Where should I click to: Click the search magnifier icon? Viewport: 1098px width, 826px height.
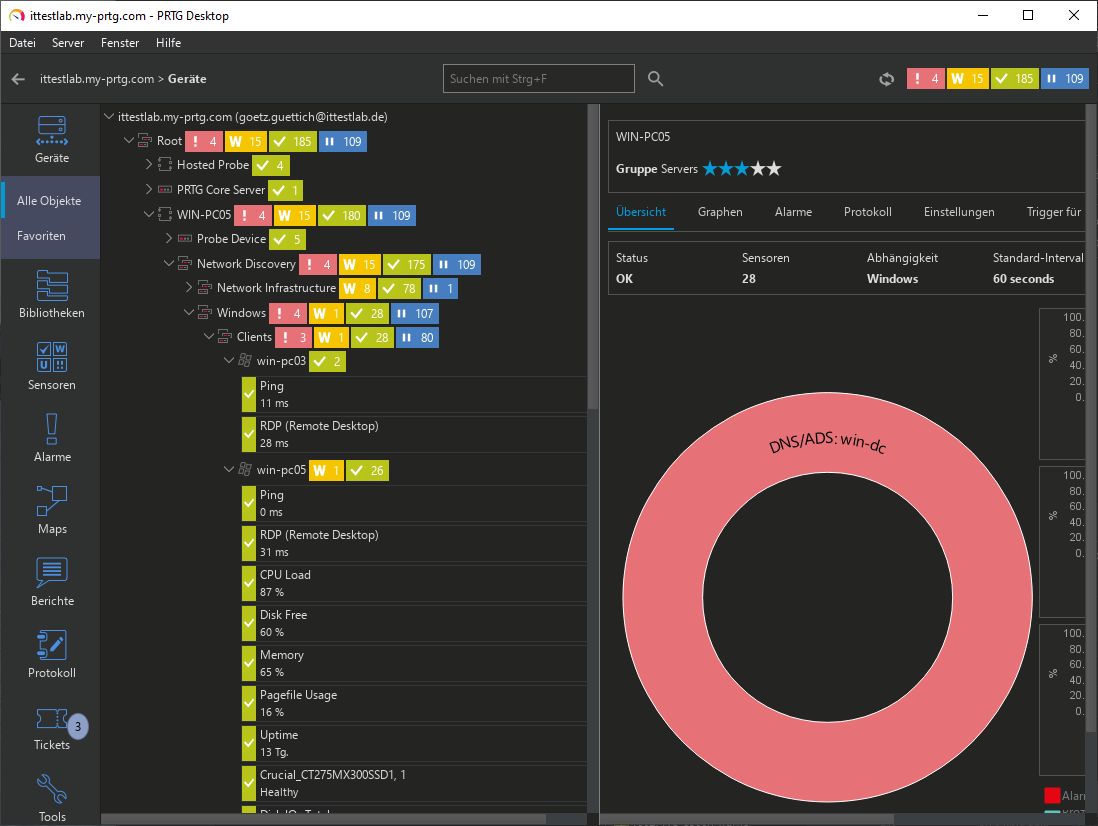click(x=656, y=79)
